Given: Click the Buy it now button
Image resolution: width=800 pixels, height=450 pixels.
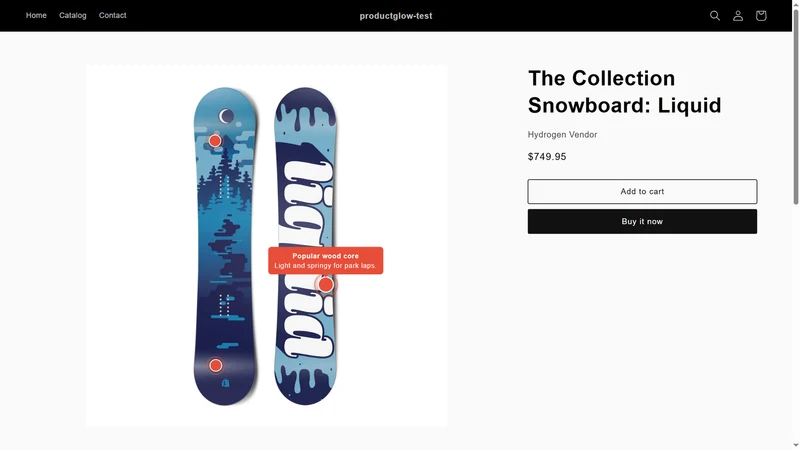Looking at the screenshot, I should point(642,221).
